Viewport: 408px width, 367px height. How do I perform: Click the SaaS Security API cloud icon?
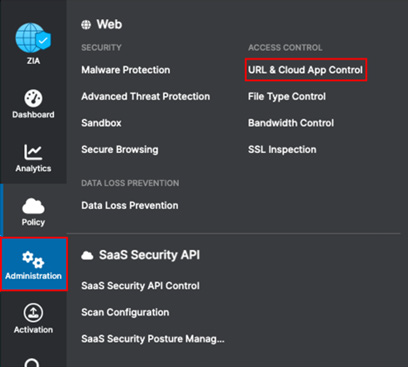point(87,256)
